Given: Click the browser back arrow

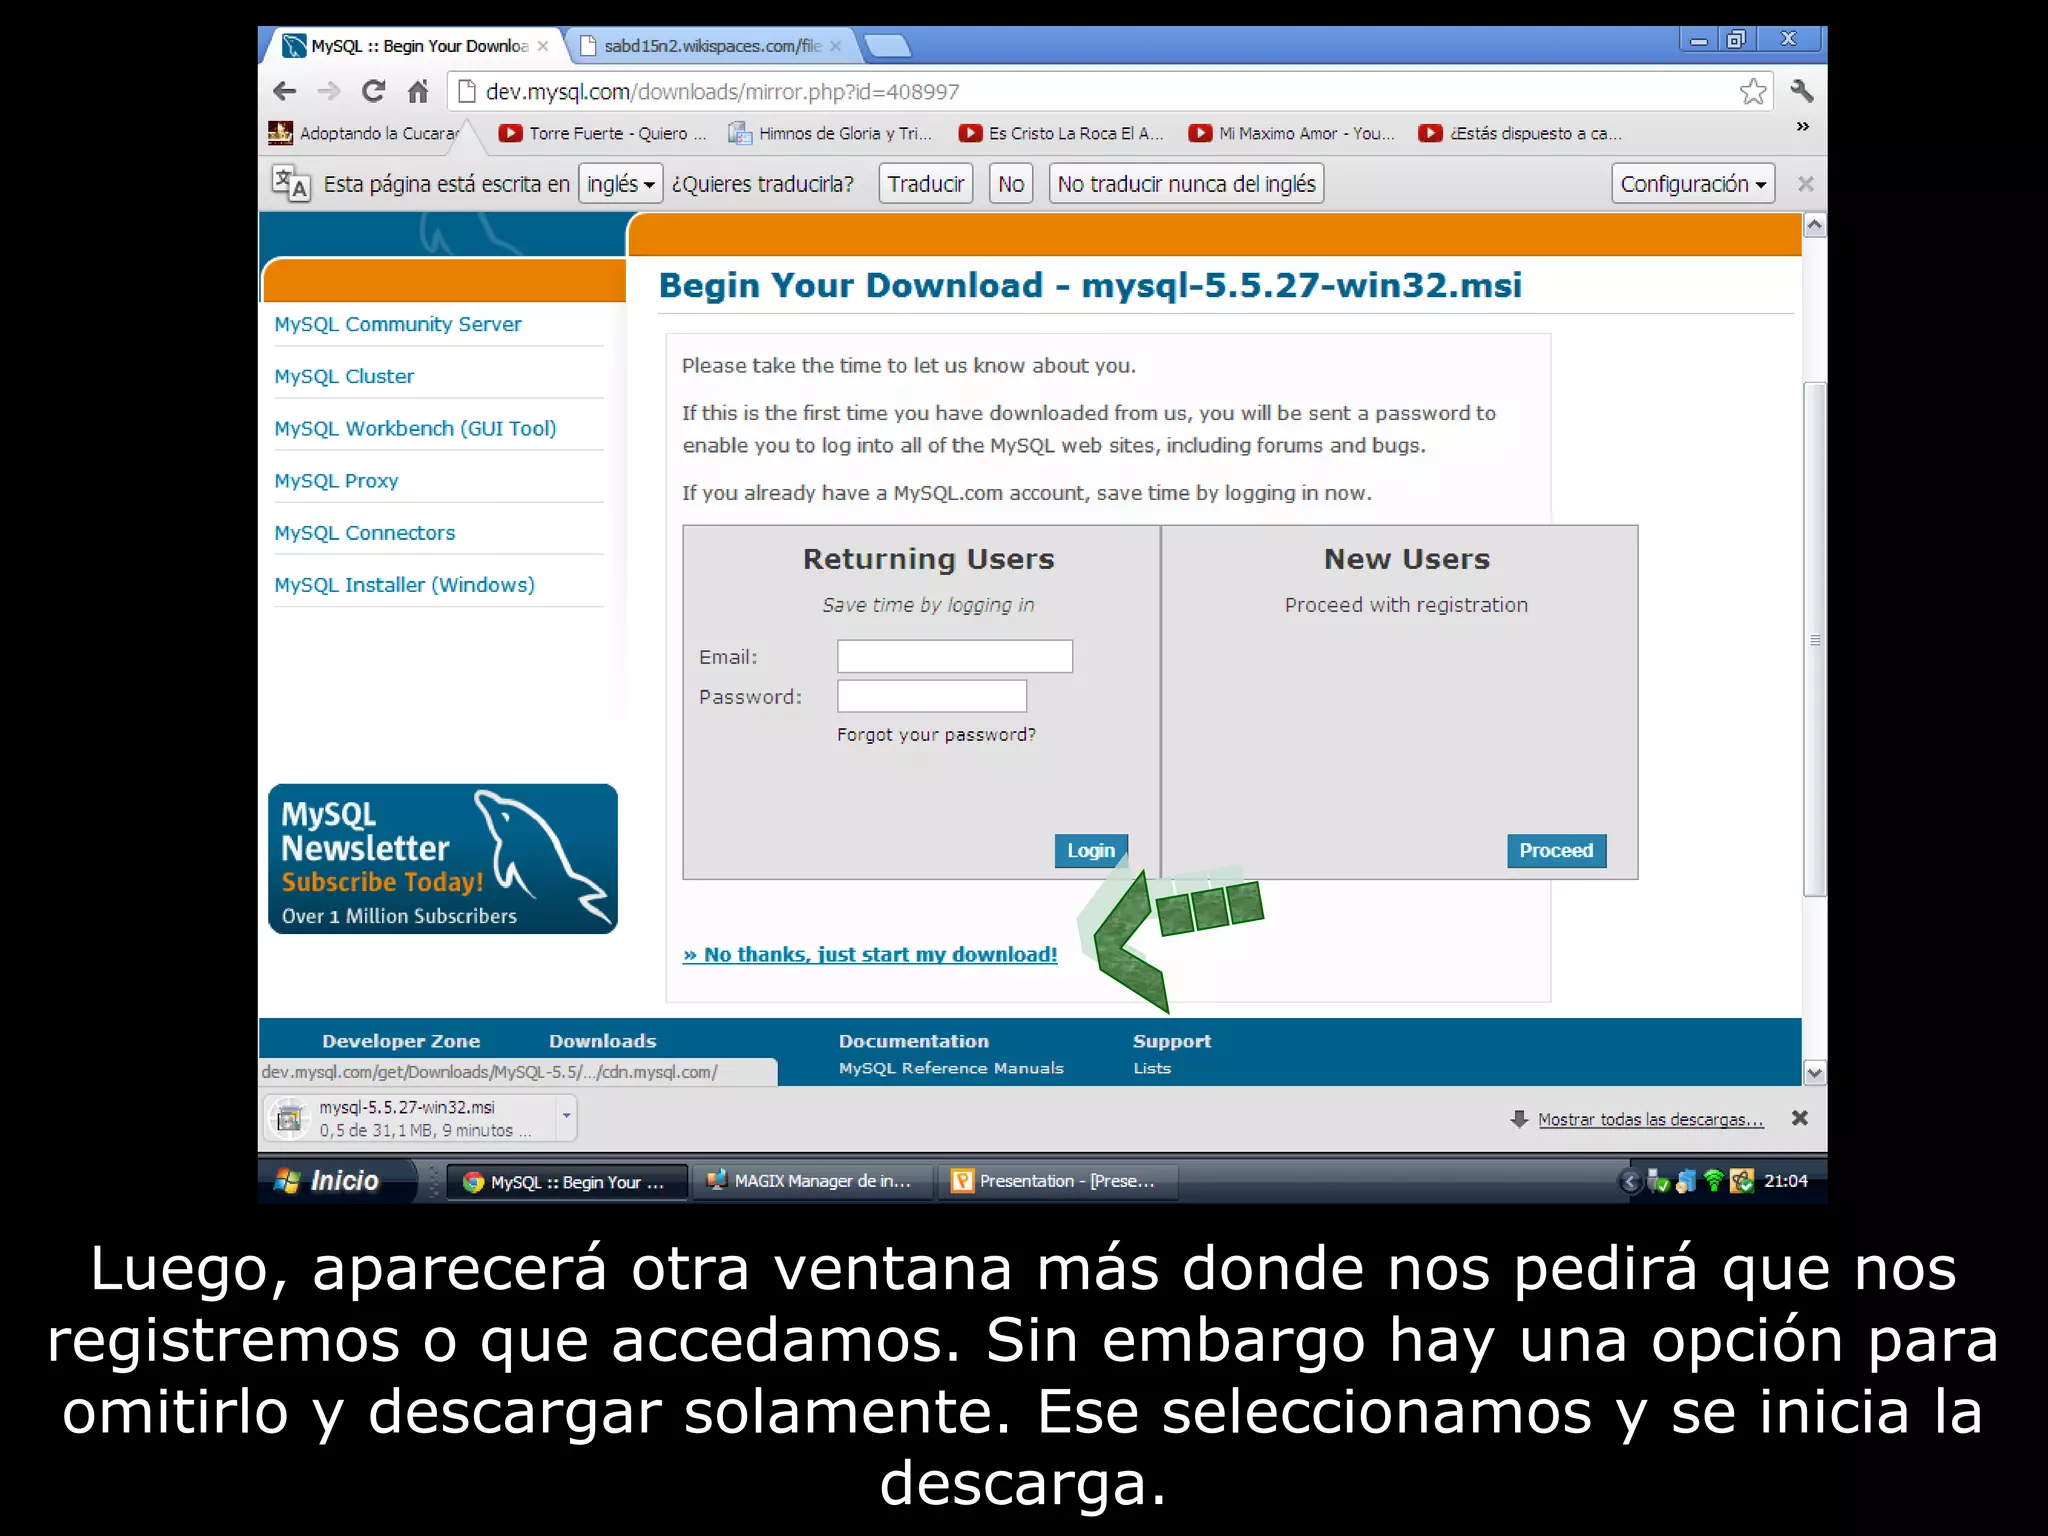Looking at the screenshot, I should pyautogui.click(x=285, y=92).
